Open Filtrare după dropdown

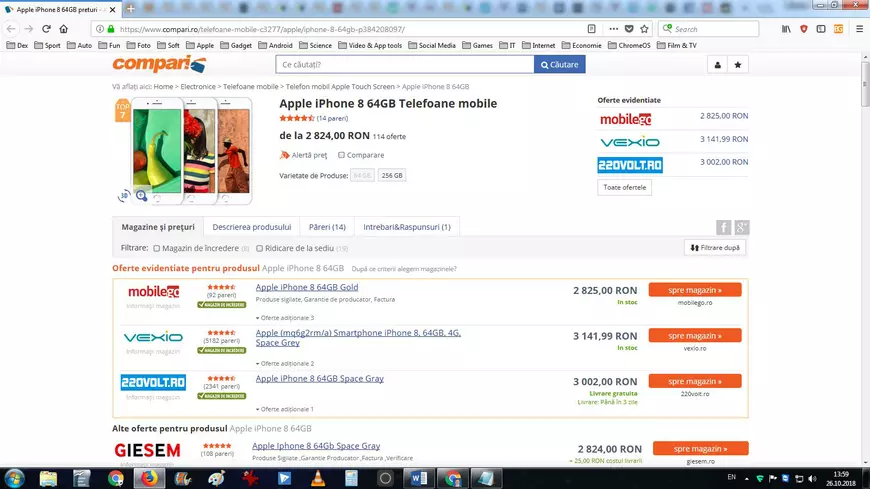pyautogui.click(x=715, y=248)
